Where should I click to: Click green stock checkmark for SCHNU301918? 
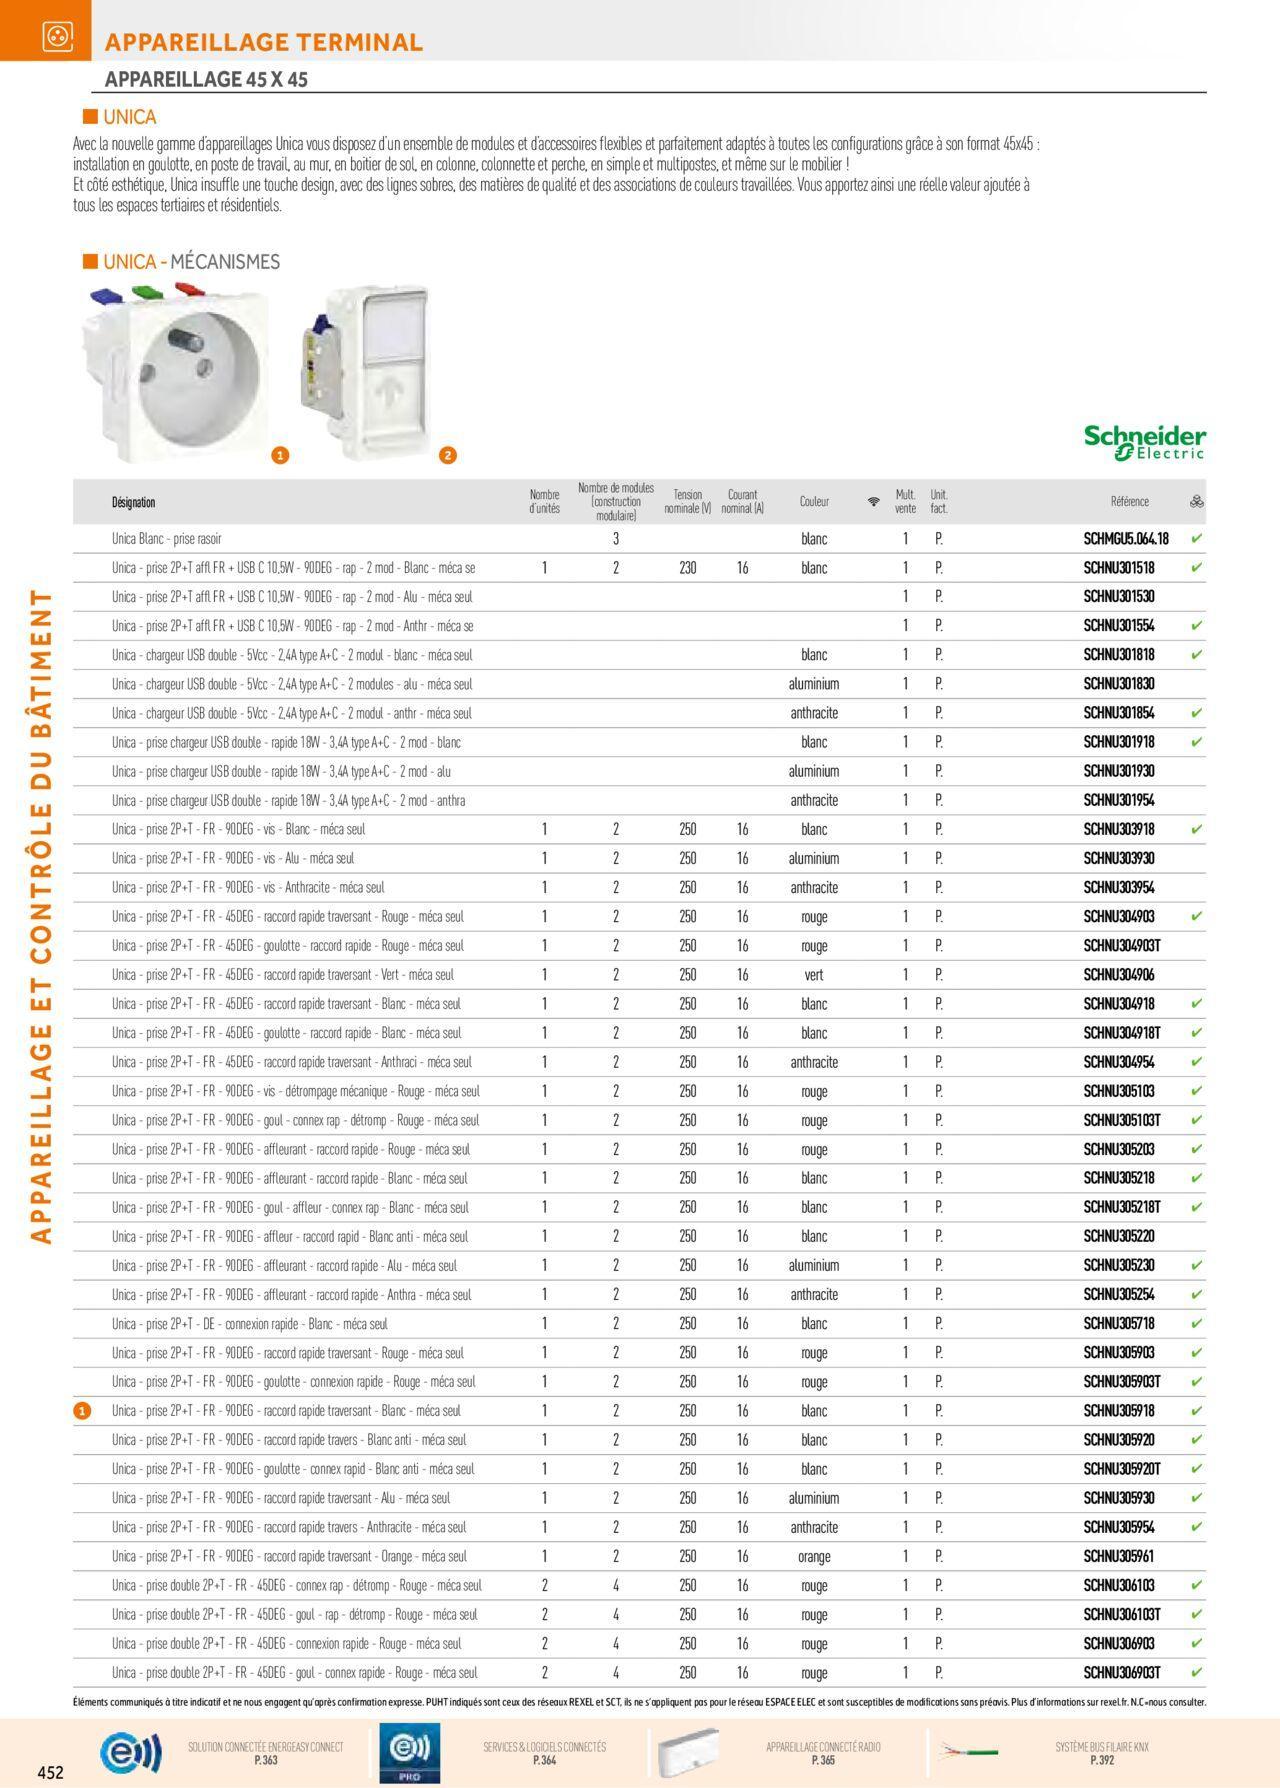[x=1197, y=742]
